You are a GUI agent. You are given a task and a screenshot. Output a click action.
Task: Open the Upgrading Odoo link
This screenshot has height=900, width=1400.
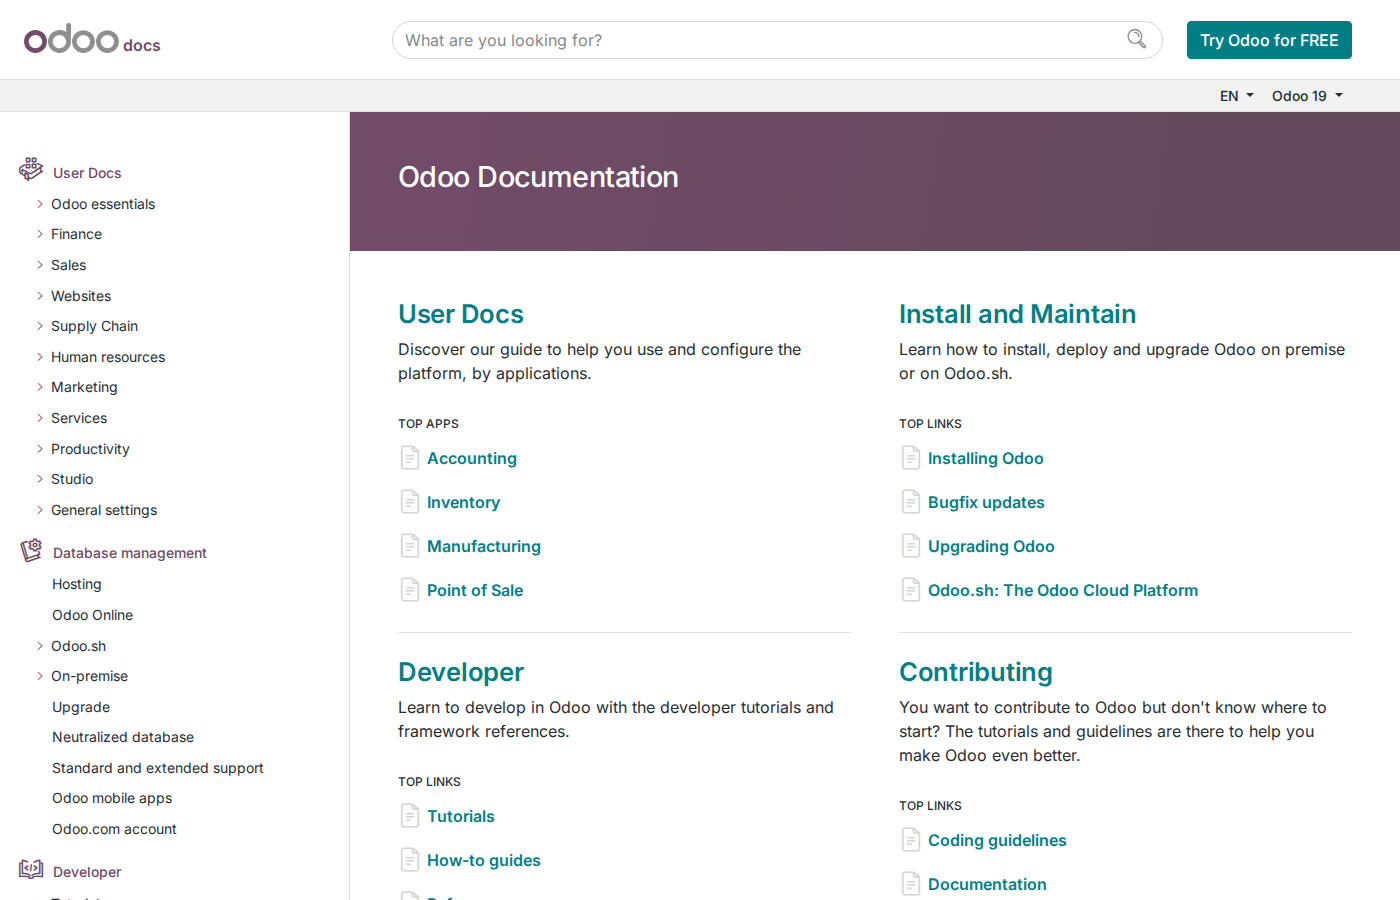coord(991,546)
